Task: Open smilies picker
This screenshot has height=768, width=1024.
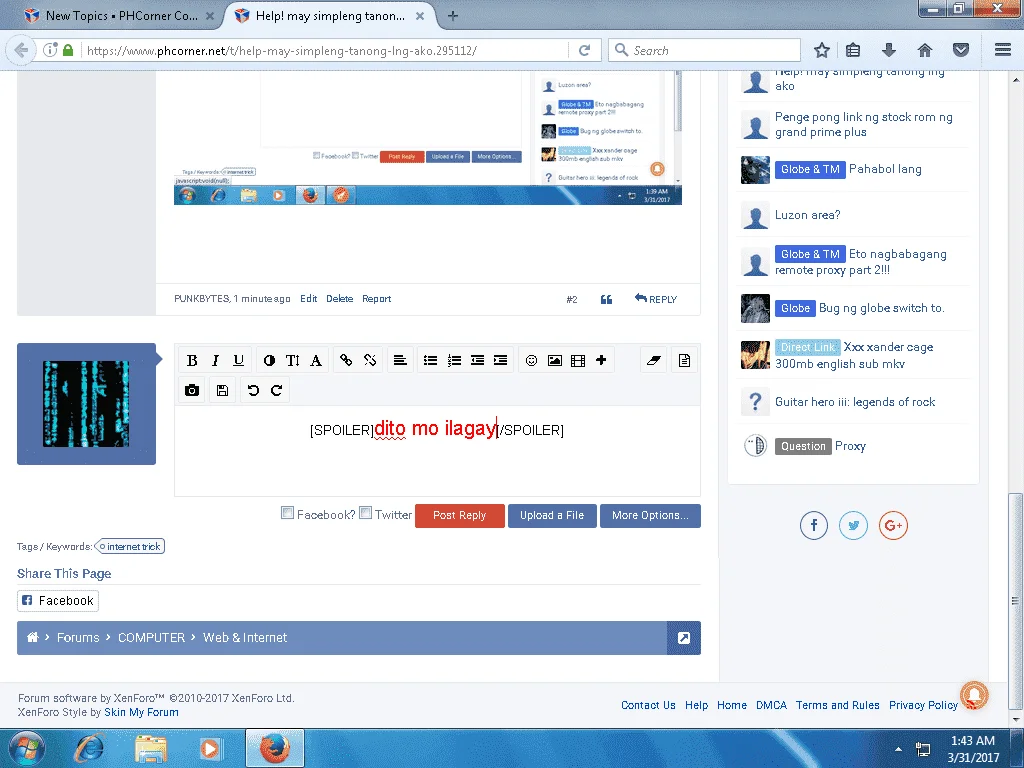Action: [532, 360]
